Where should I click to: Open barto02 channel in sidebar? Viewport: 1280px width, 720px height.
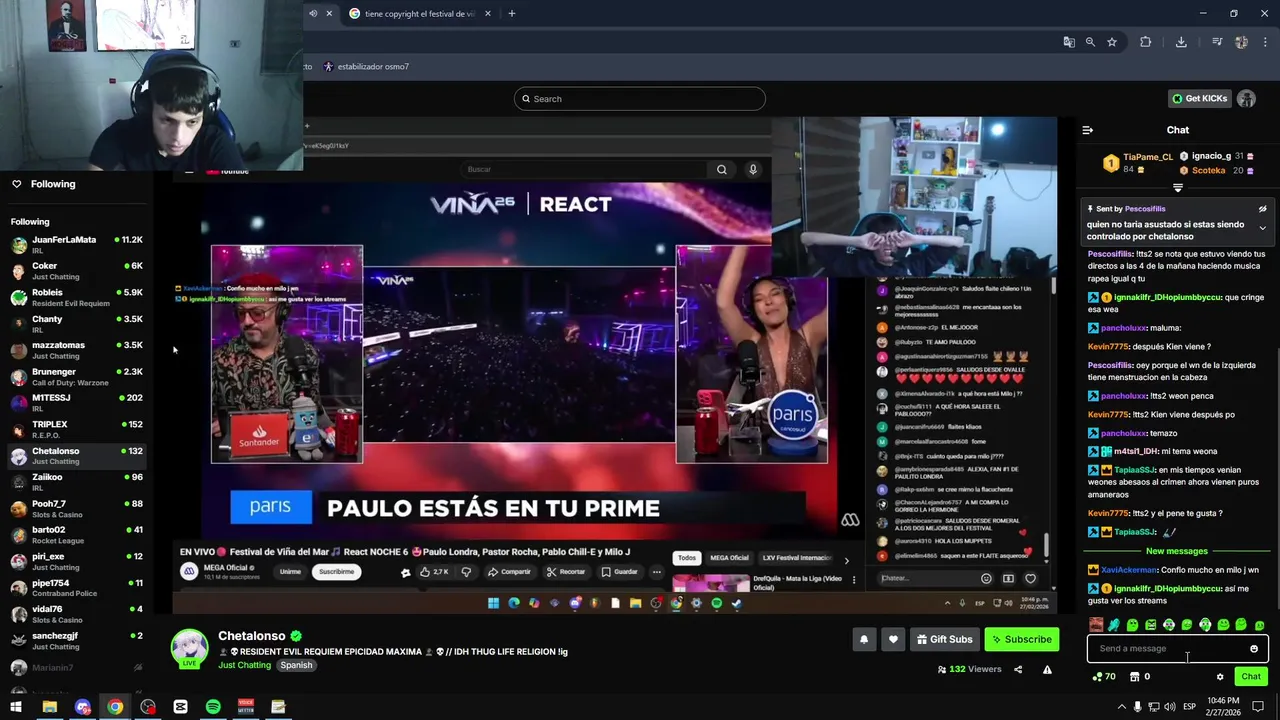tap(77, 535)
